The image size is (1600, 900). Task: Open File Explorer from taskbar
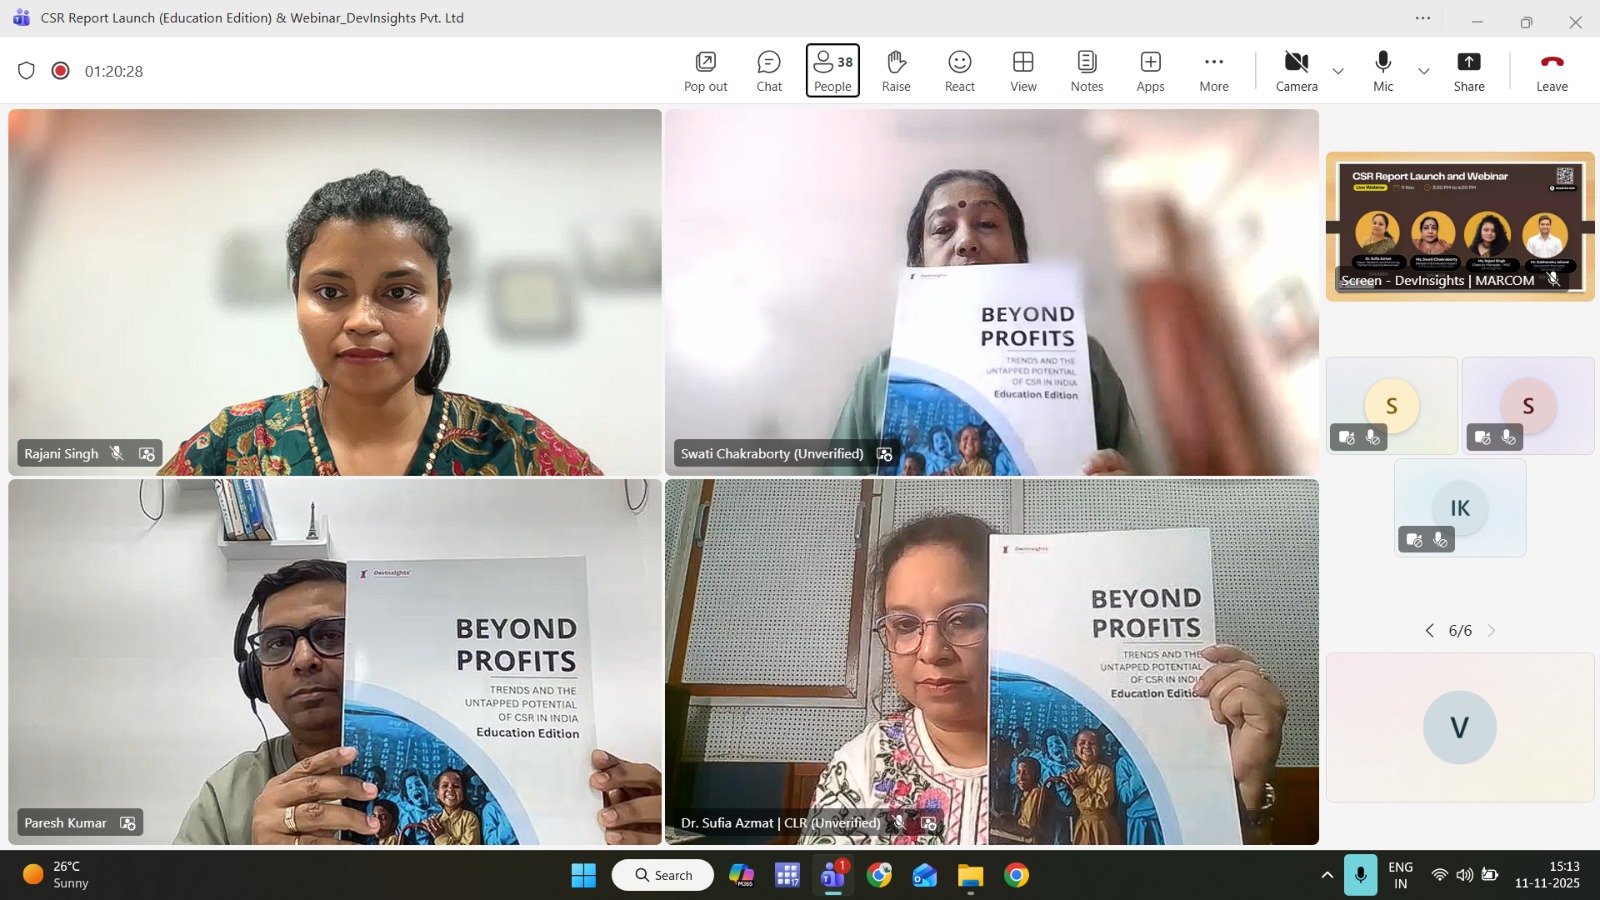pyautogui.click(x=970, y=875)
